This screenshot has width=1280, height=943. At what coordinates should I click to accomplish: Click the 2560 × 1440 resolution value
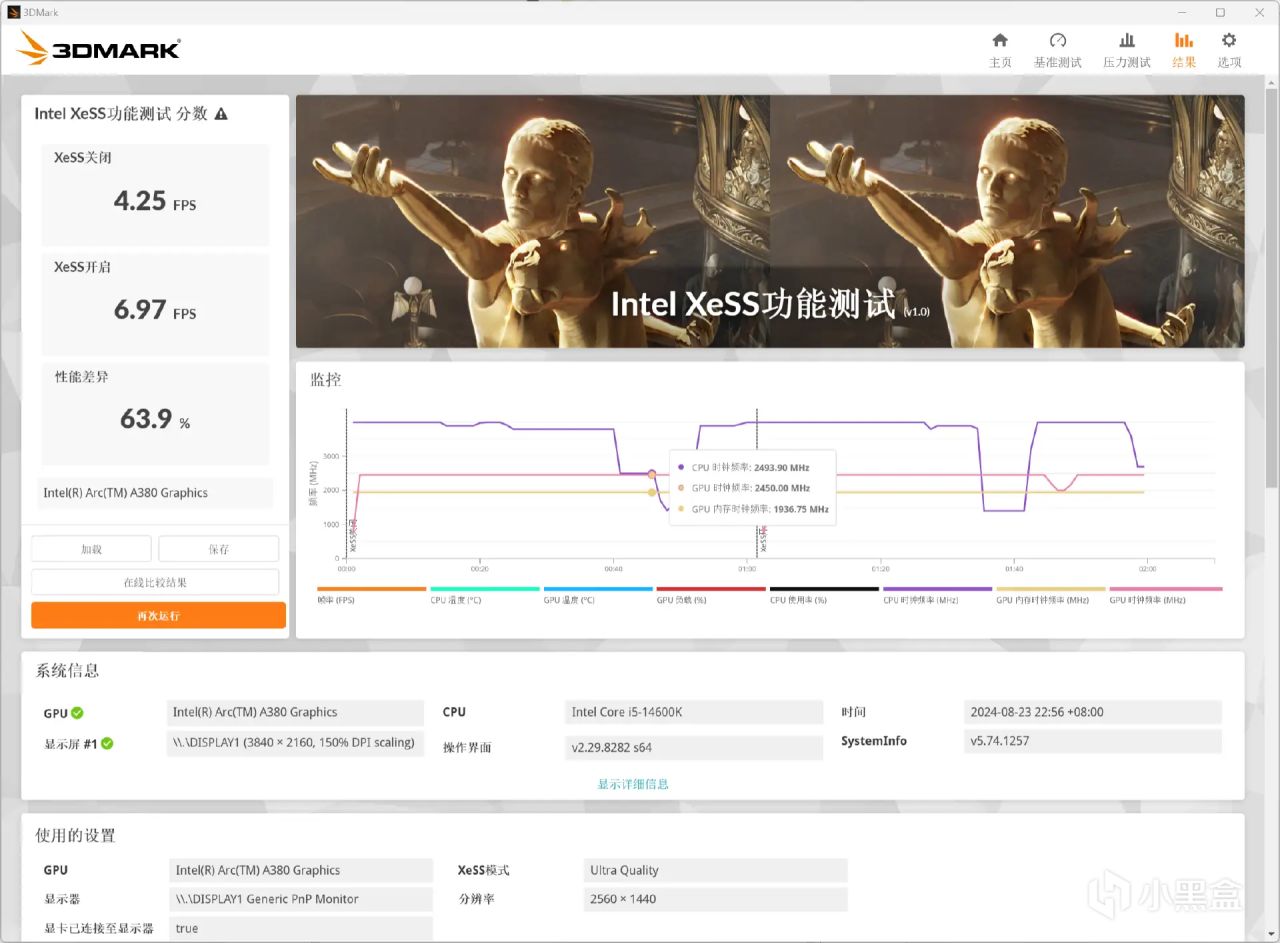pos(715,899)
